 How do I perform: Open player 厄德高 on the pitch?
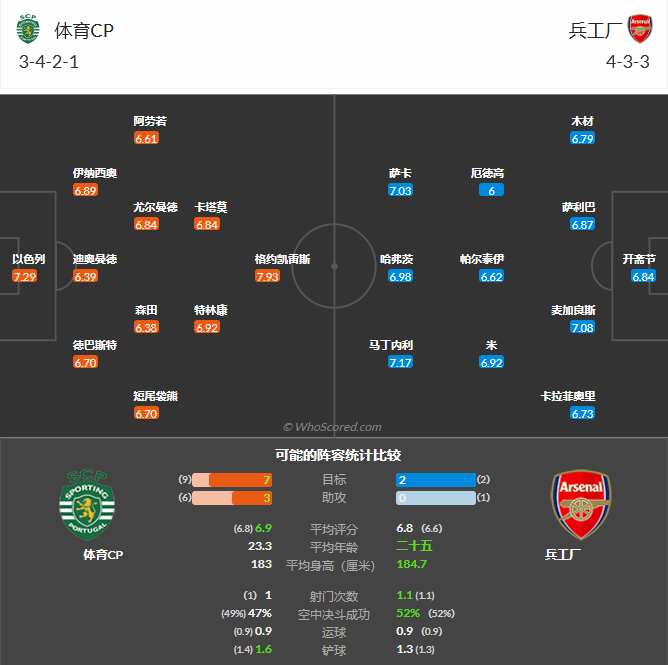[487, 173]
